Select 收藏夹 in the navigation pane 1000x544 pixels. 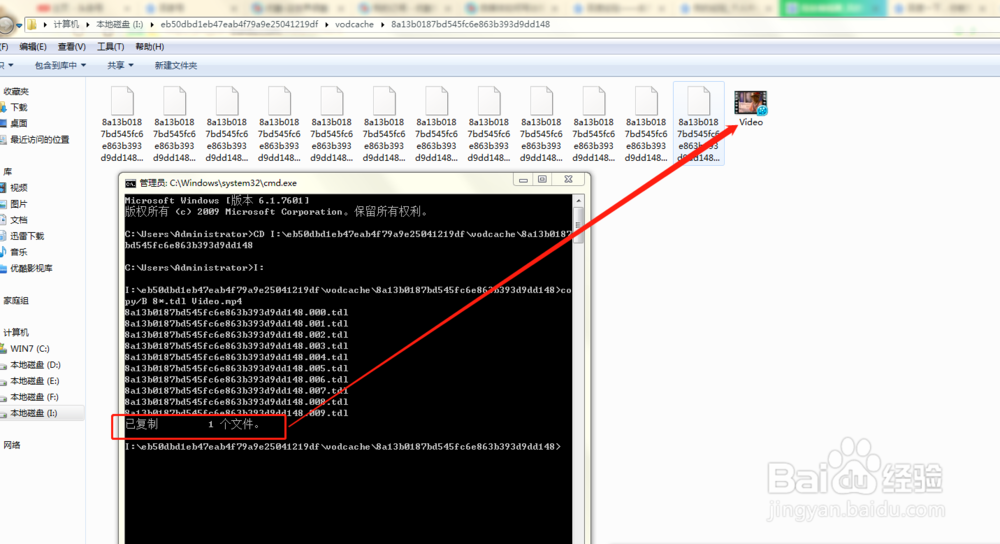(x=16, y=91)
